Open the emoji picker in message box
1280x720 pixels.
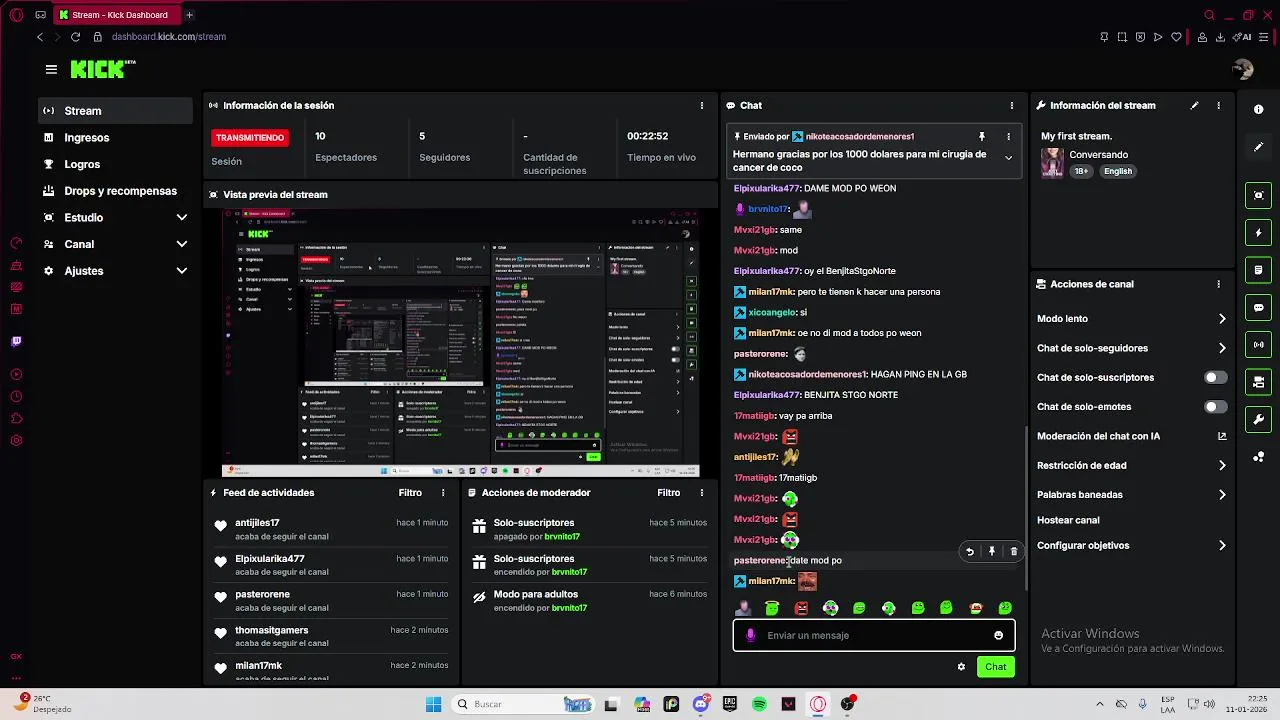pos(998,635)
